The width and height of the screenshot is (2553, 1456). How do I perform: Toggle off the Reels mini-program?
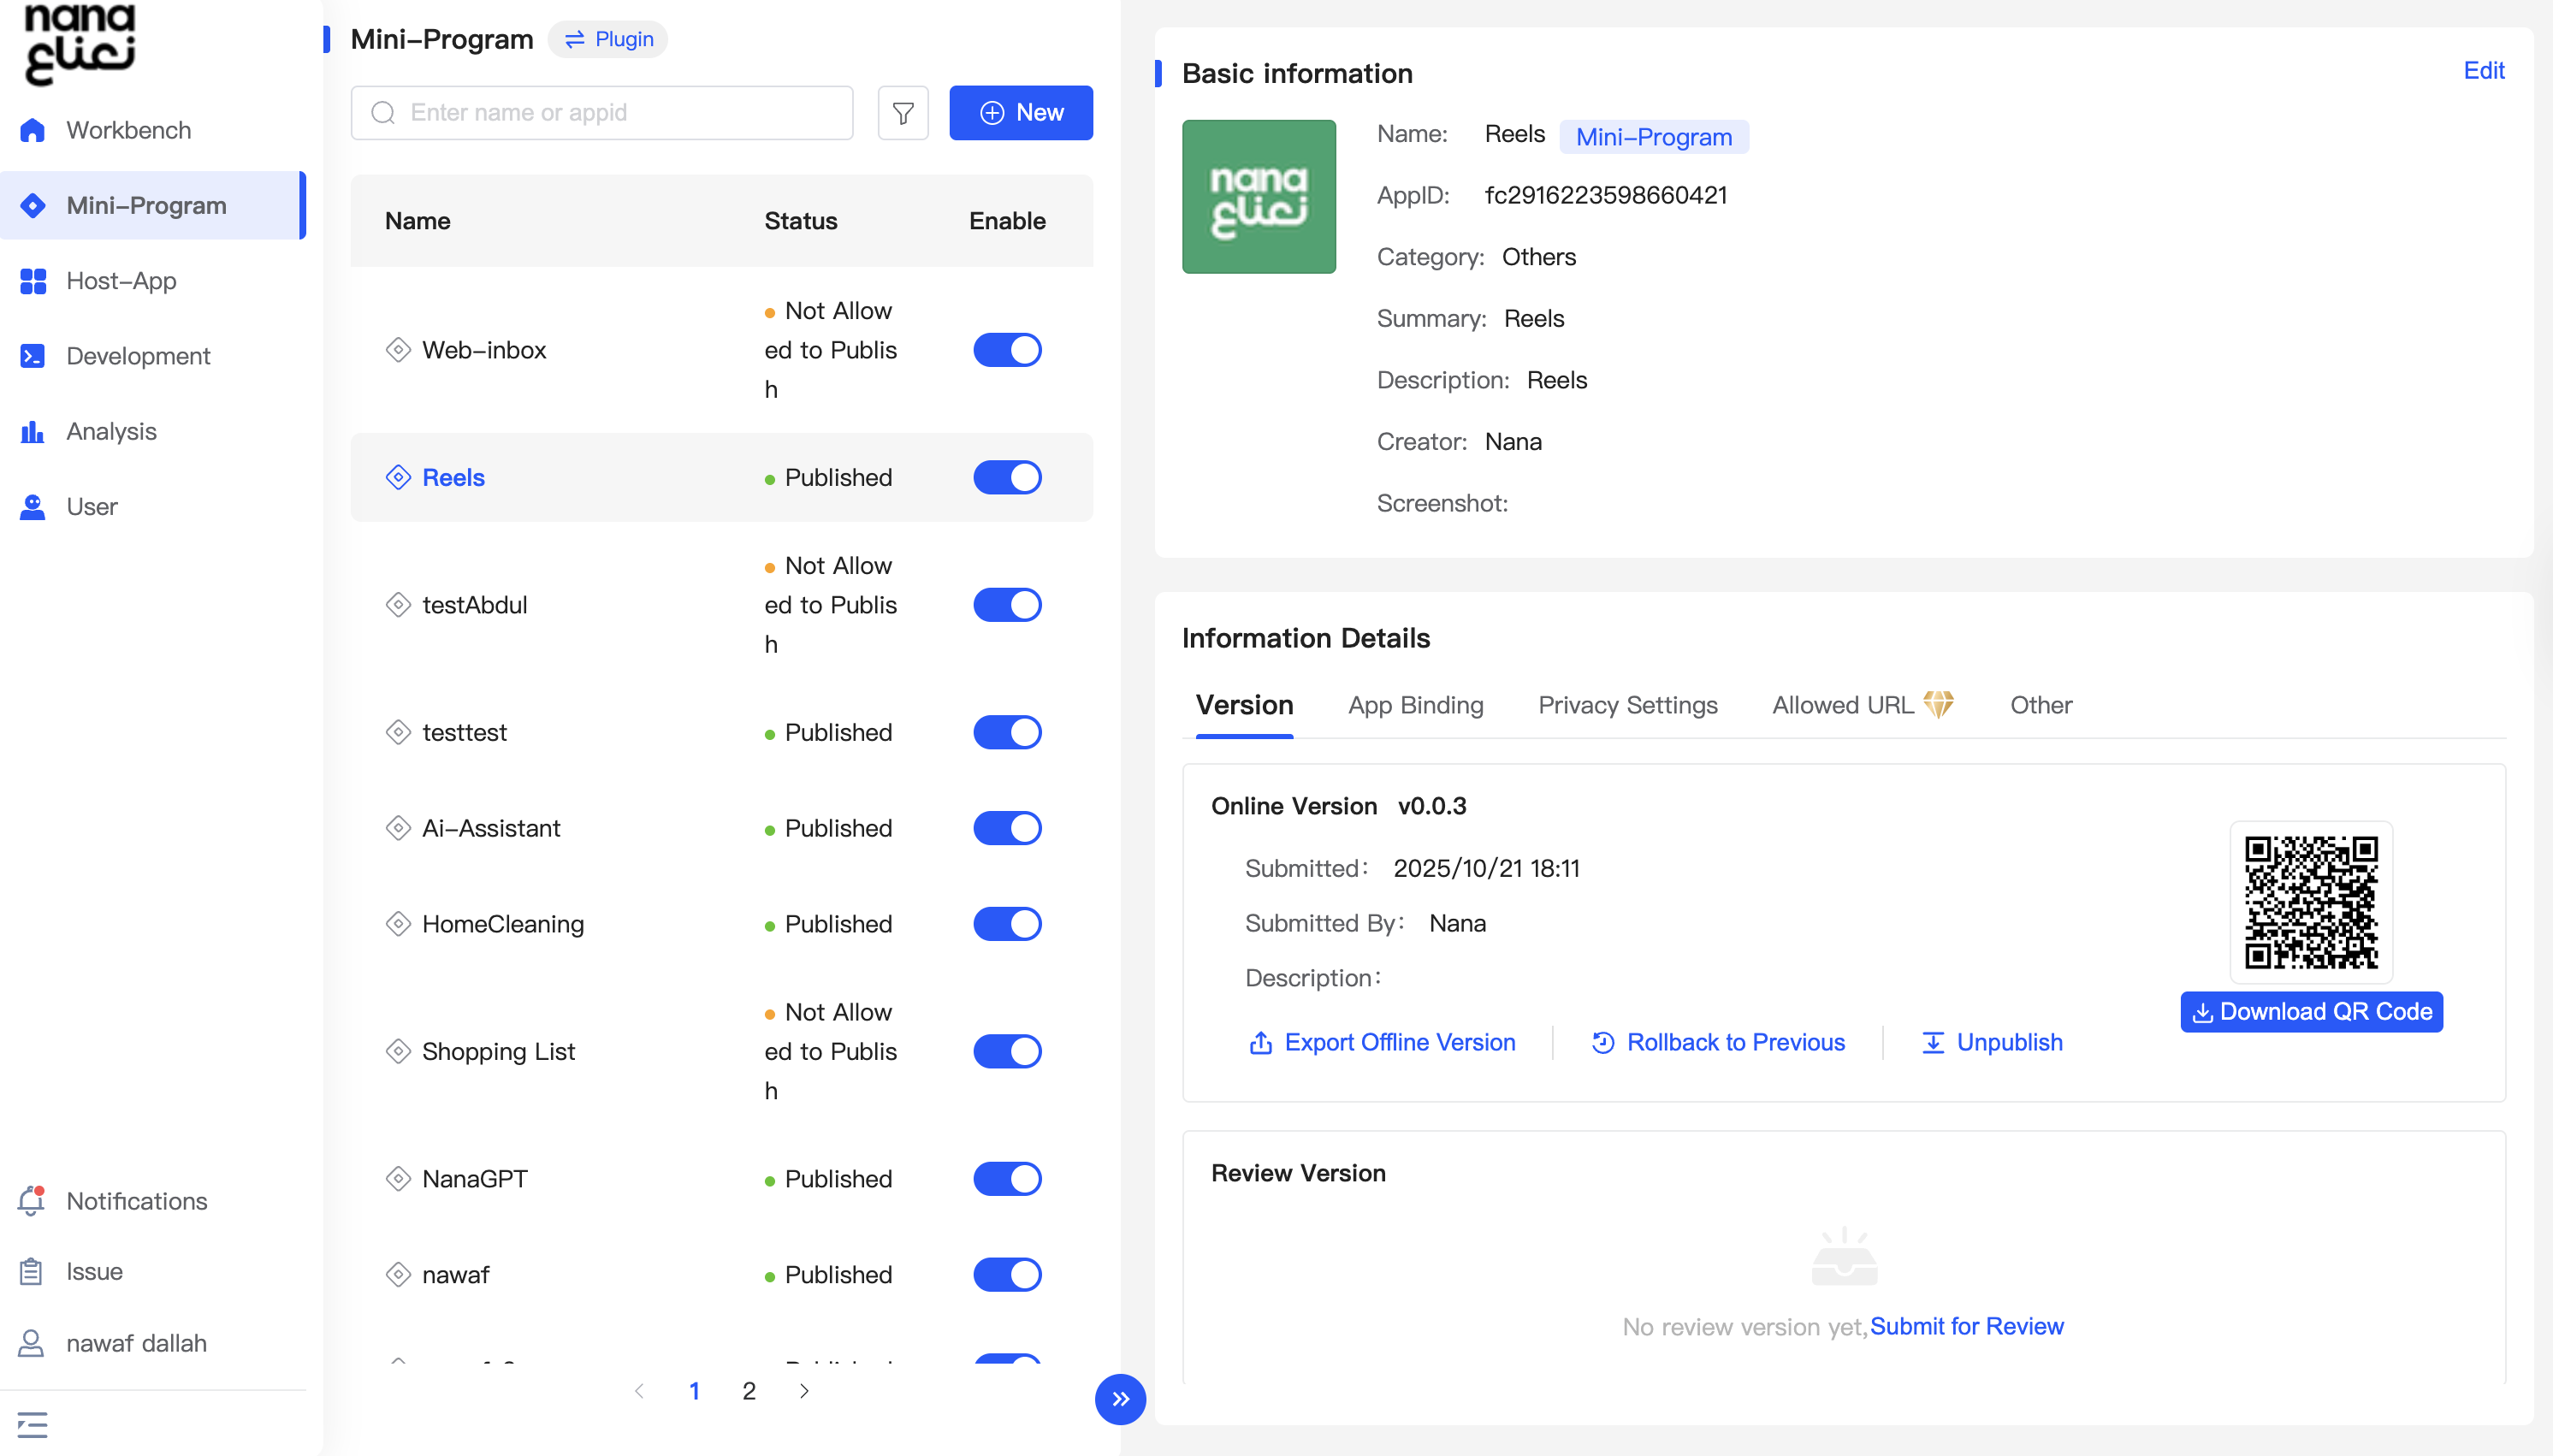coord(1006,477)
